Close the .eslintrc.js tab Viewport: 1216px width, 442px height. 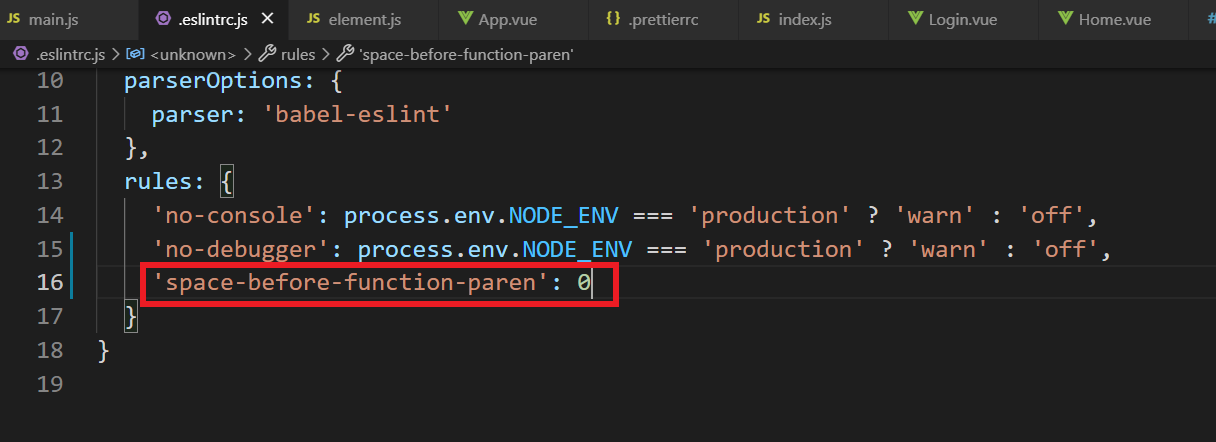pos(267,20)
